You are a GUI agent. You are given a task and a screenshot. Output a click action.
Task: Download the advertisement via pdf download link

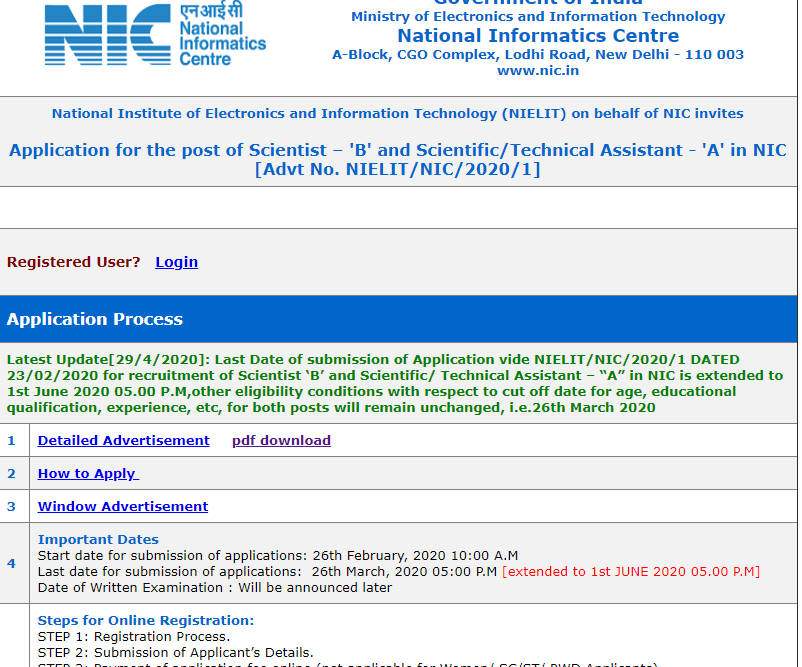[x=281, y=441]
